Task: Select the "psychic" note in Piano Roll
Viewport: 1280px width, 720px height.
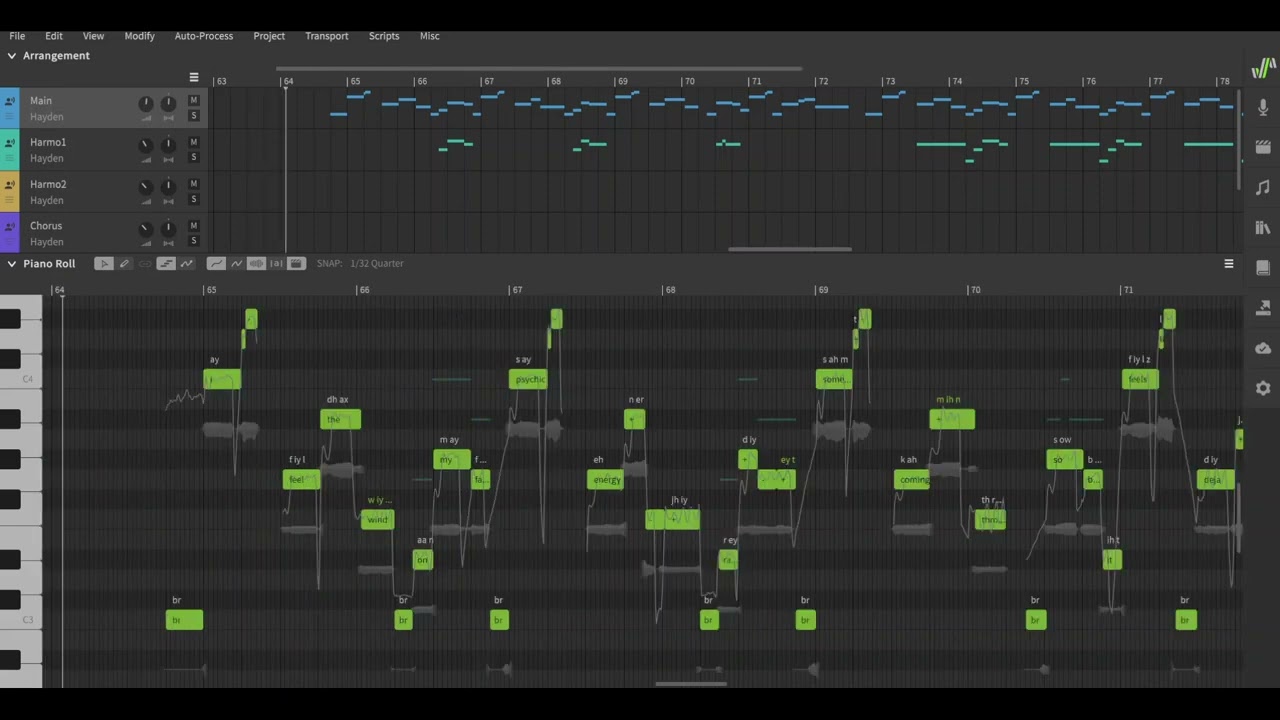Action: [528, 379]
